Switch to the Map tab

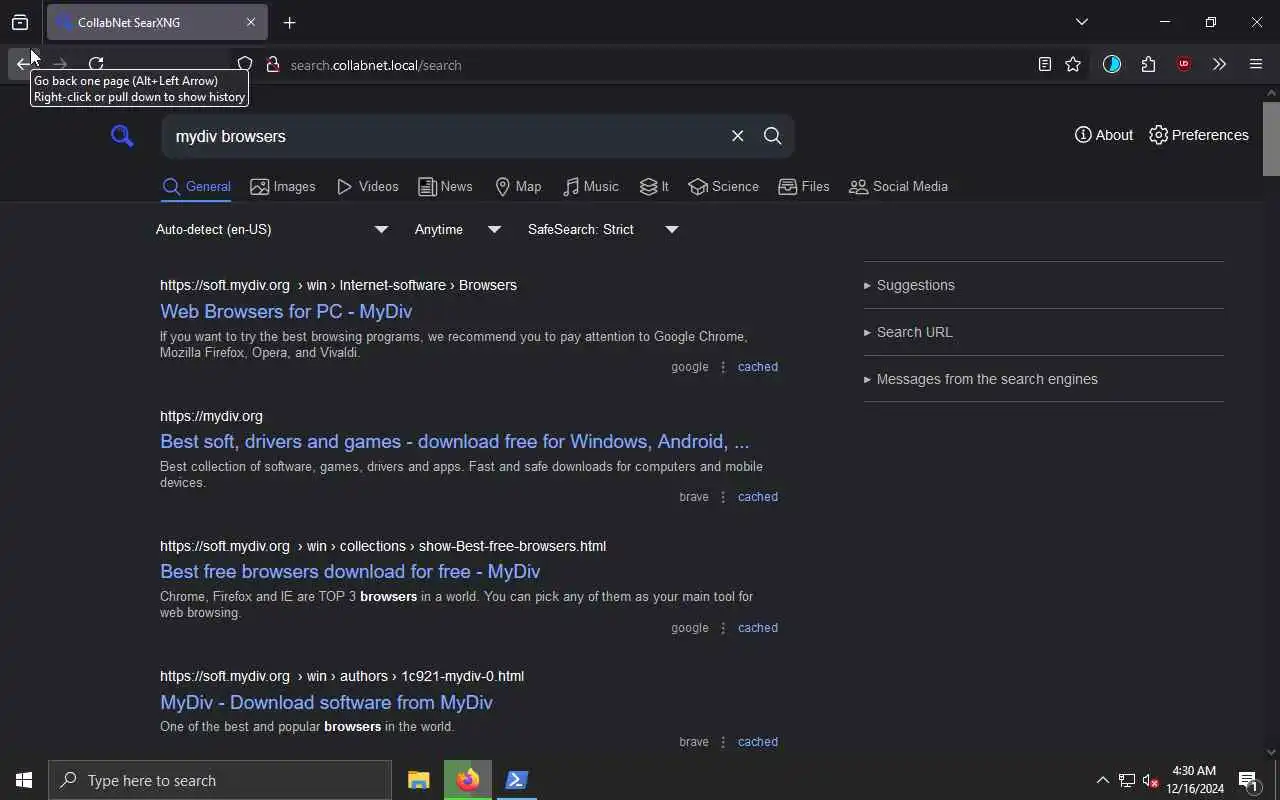(518, 187)
